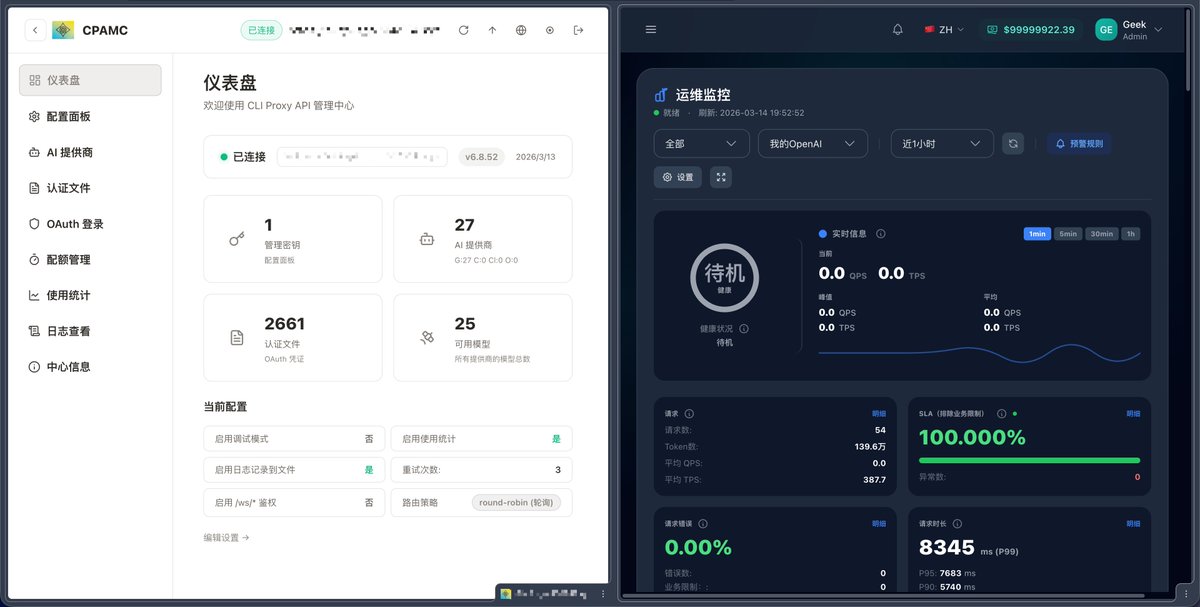1200x607 pixels.
Task: Open the hamburger menu in the monitoring window
Action: click(651, 30)
